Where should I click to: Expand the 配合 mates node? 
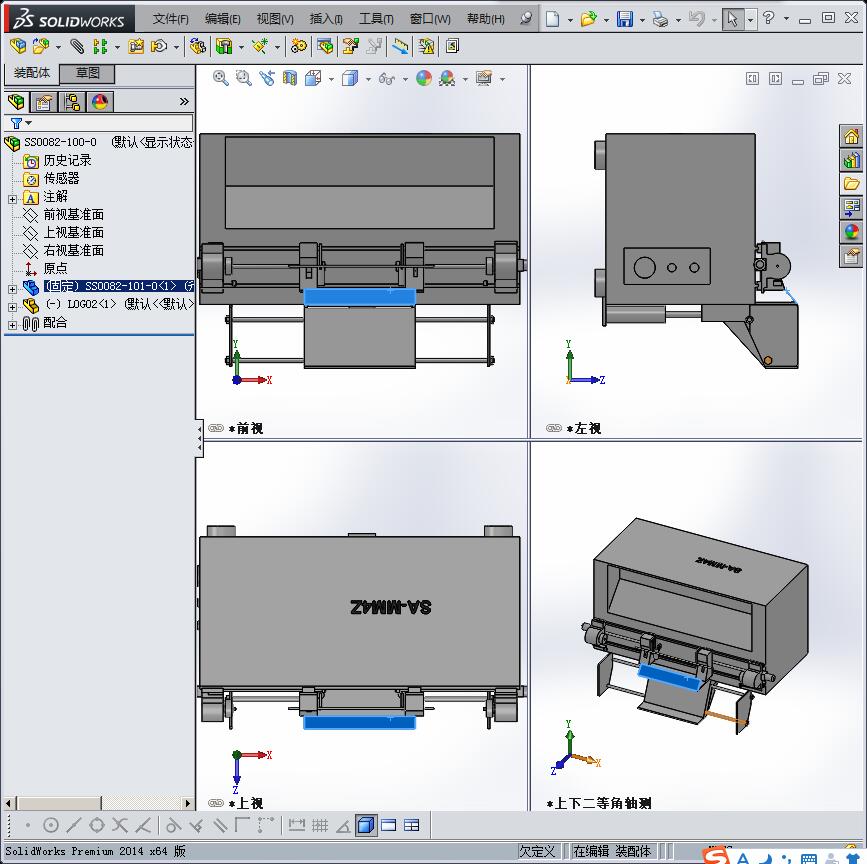[13, 325]
